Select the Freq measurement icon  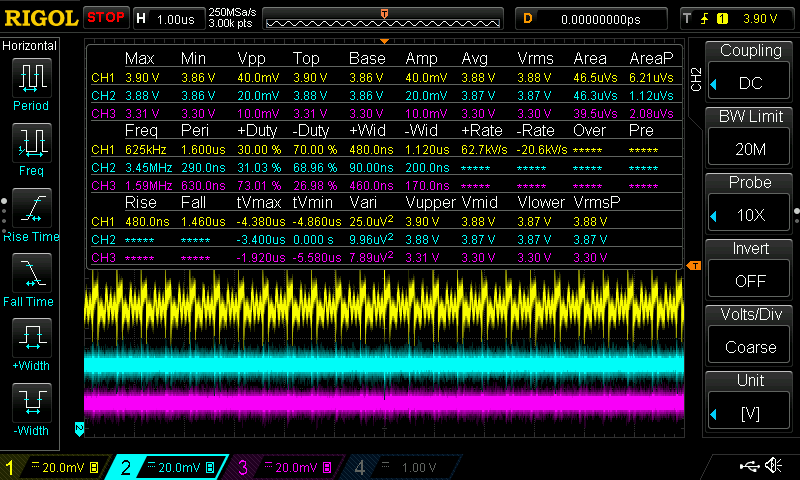point(32,144)
